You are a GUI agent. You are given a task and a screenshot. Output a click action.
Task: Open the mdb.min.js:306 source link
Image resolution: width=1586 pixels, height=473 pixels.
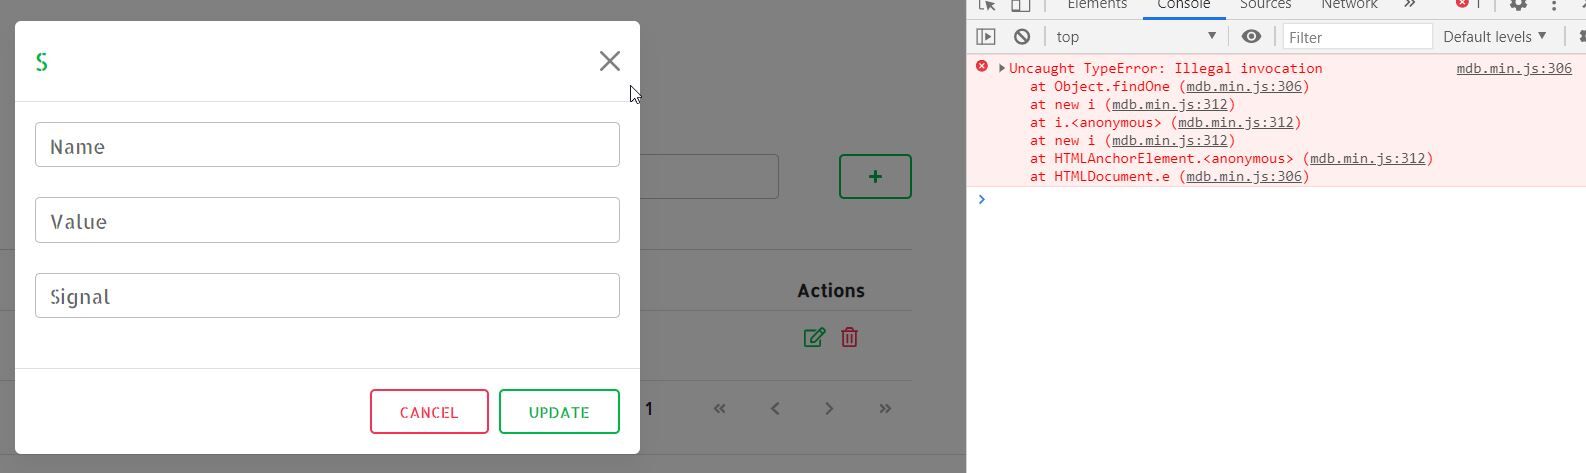(1514, 68)
